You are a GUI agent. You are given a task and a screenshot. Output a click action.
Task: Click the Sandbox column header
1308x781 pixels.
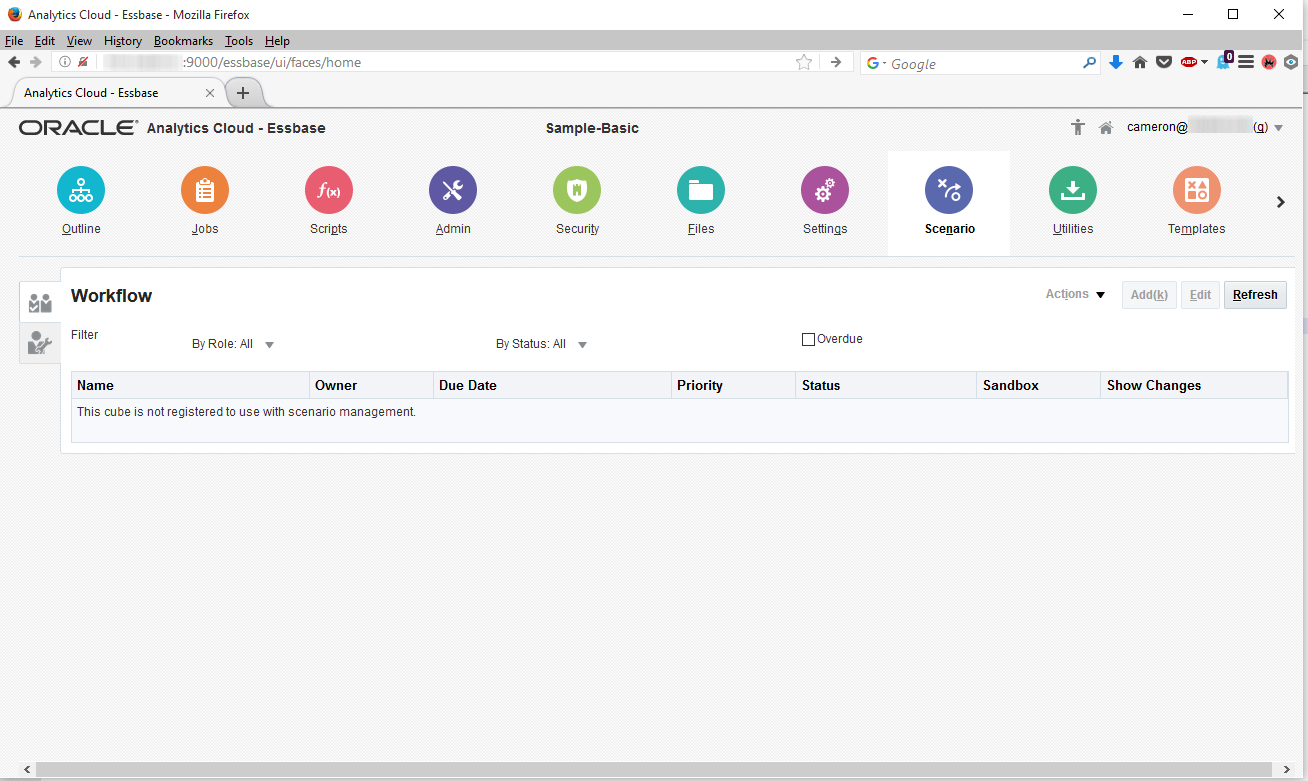[x=1039, y=385]
